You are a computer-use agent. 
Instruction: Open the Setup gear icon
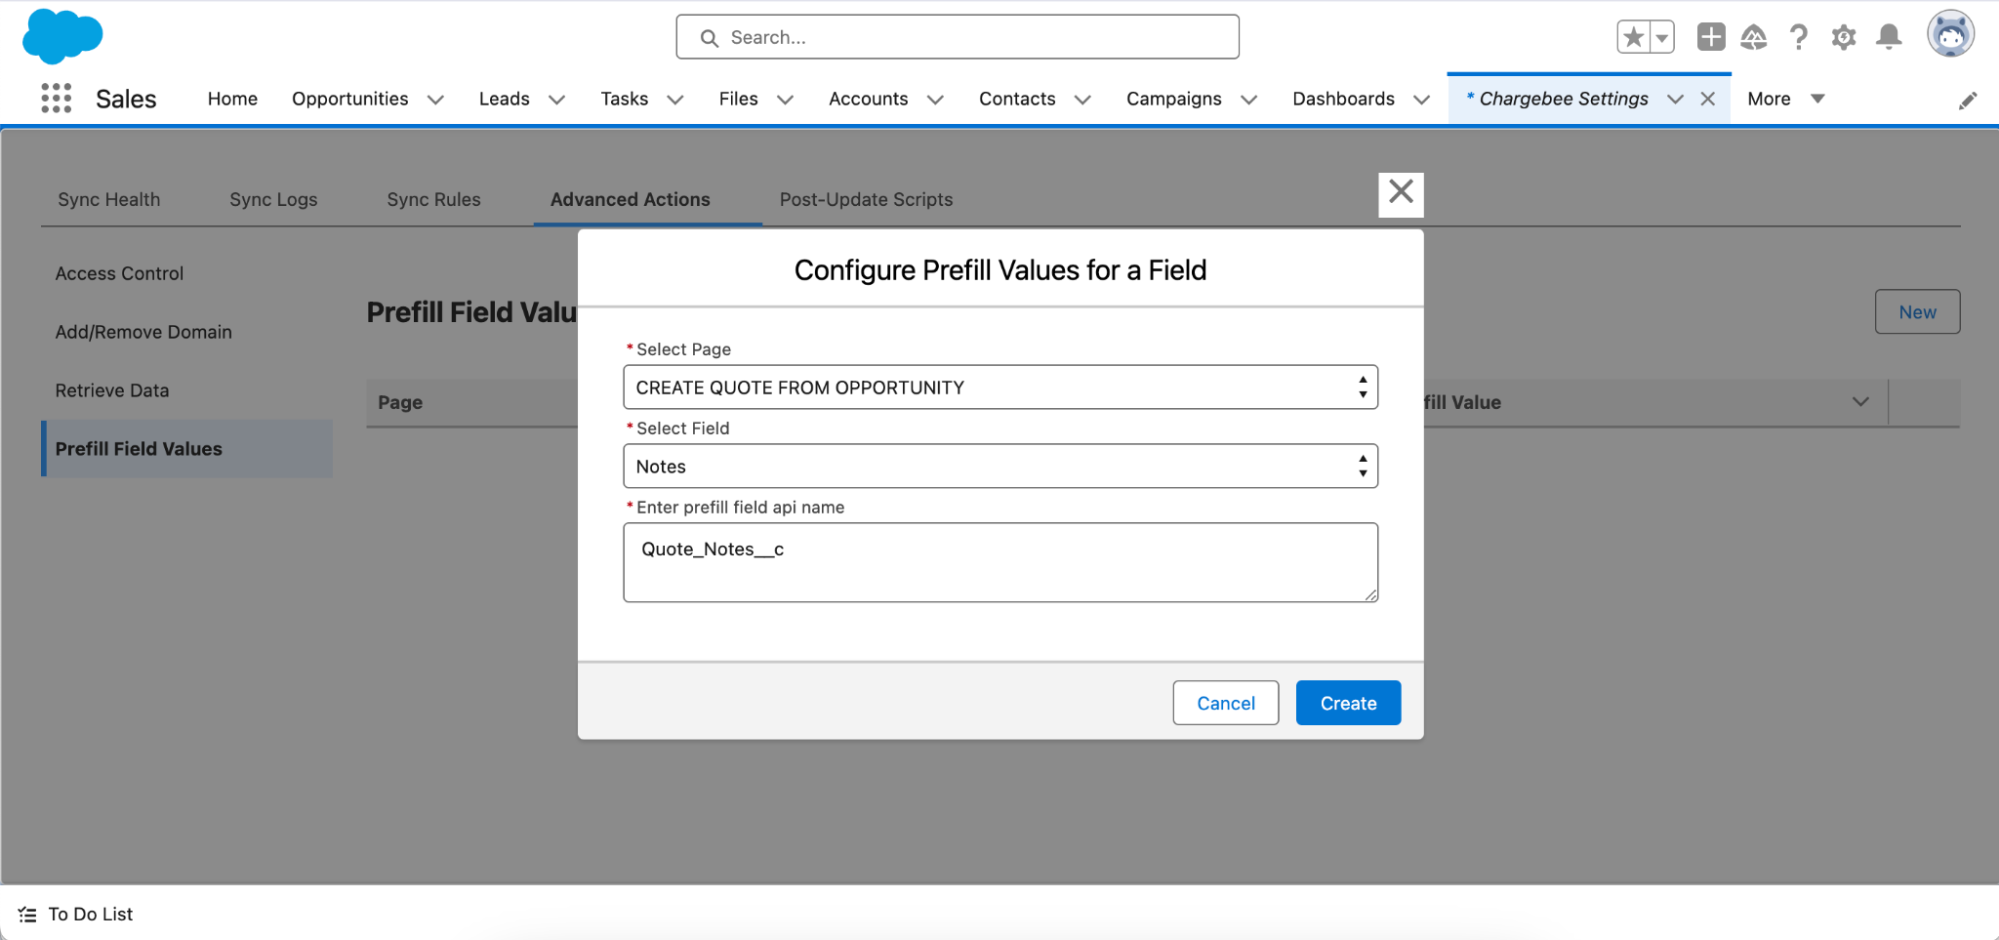1843,38
